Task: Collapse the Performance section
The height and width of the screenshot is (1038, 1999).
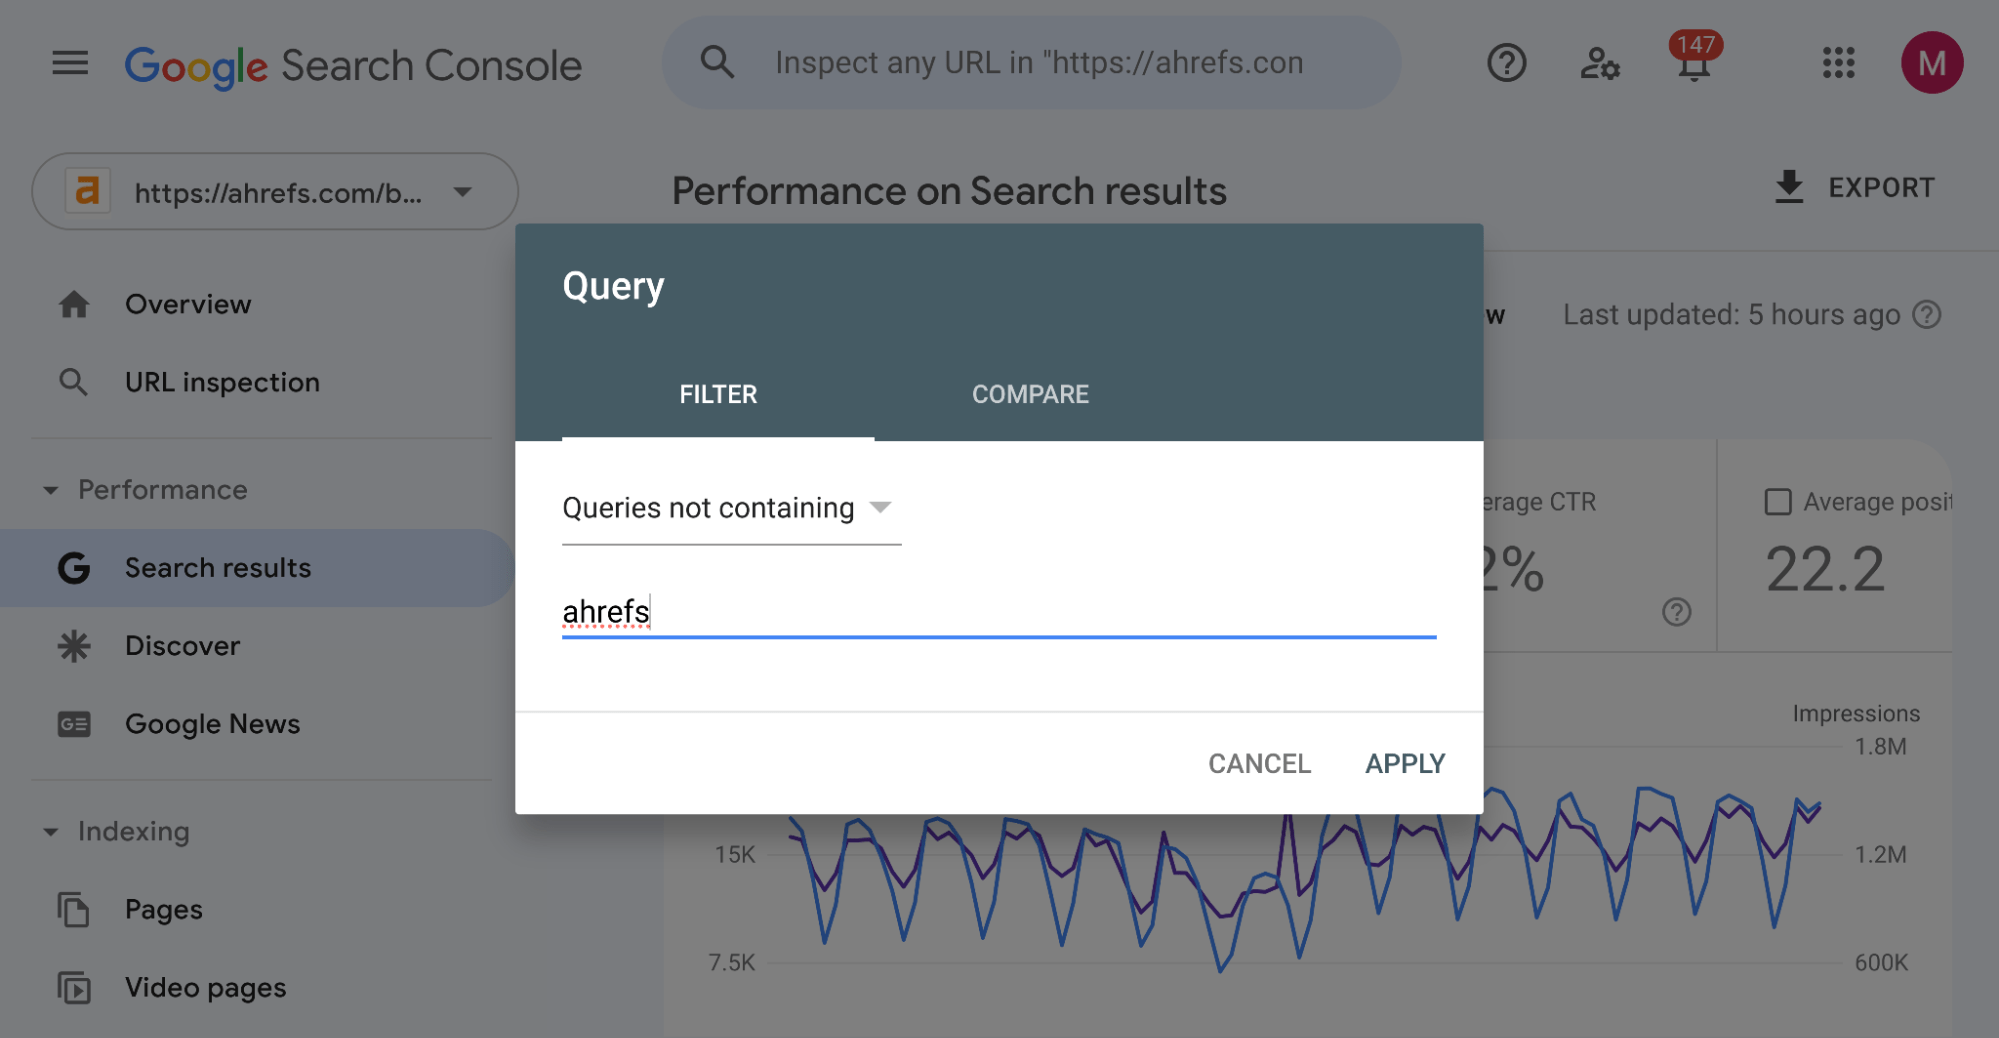Action: pyautogui.click(x=51, y=489)
